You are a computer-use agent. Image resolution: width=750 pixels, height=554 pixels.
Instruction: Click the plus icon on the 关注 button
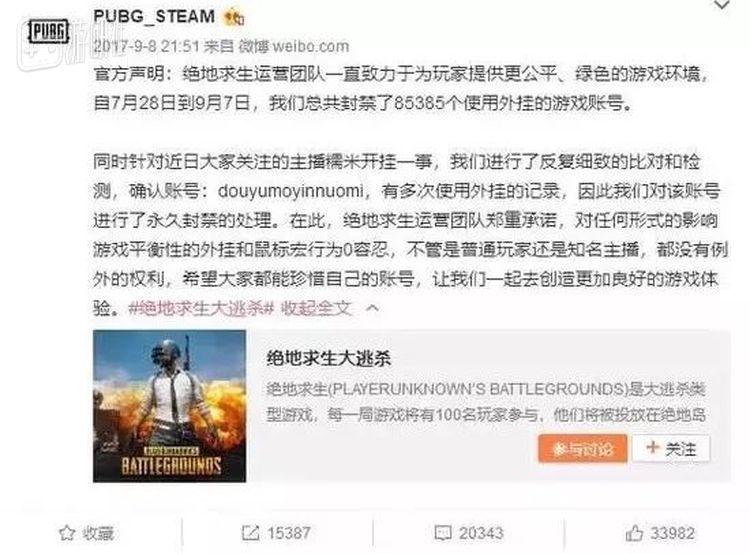(x=652, y=448)
